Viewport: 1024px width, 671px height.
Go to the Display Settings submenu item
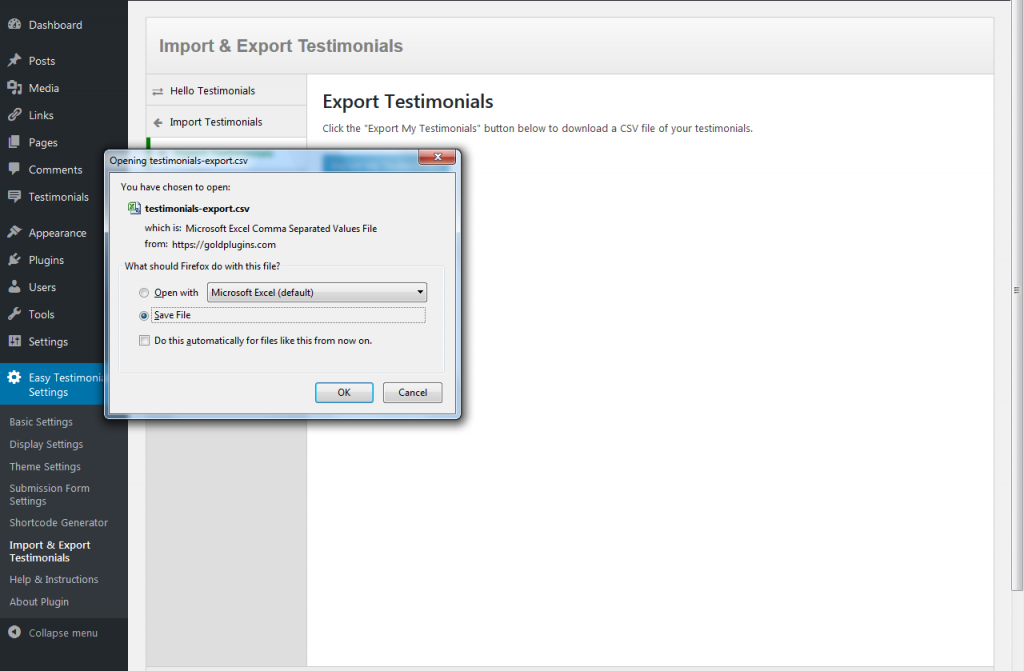pyautogui.click(x=46, y=445)
